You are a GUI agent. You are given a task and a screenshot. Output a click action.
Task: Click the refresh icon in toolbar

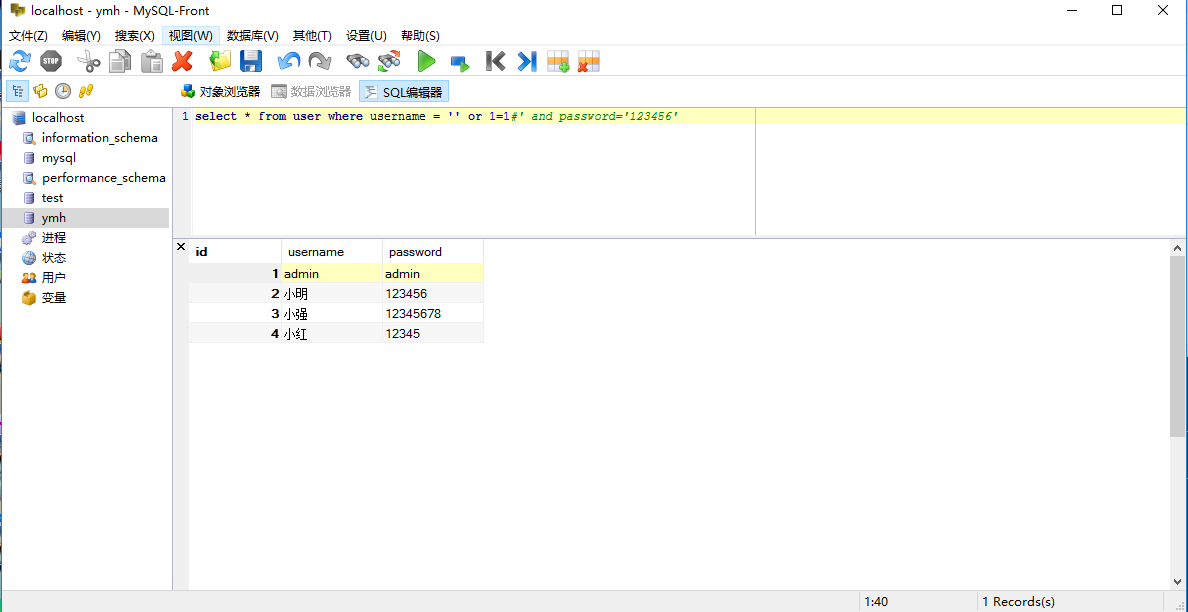click(x=20, y=62)
